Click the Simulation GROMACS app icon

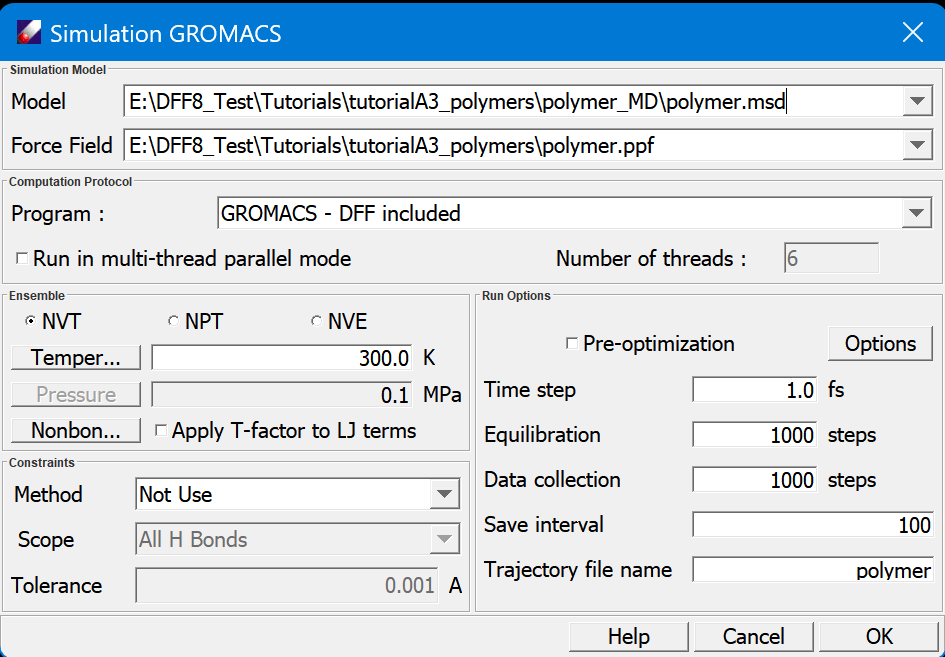click(28, 33)
